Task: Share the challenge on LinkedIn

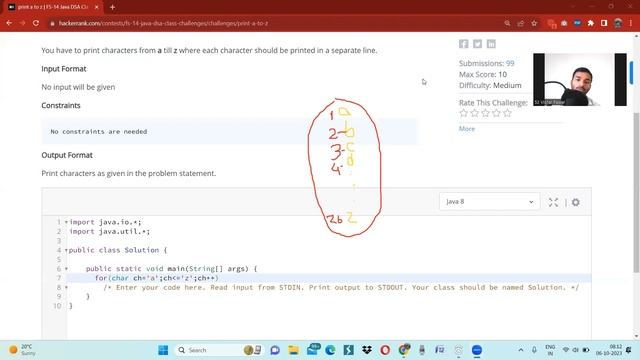Action: coord(491,44)
